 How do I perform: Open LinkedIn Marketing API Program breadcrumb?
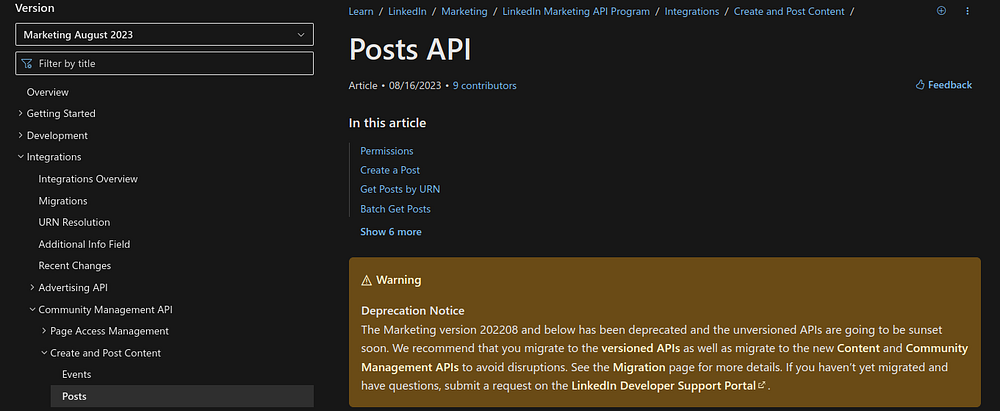576,11
